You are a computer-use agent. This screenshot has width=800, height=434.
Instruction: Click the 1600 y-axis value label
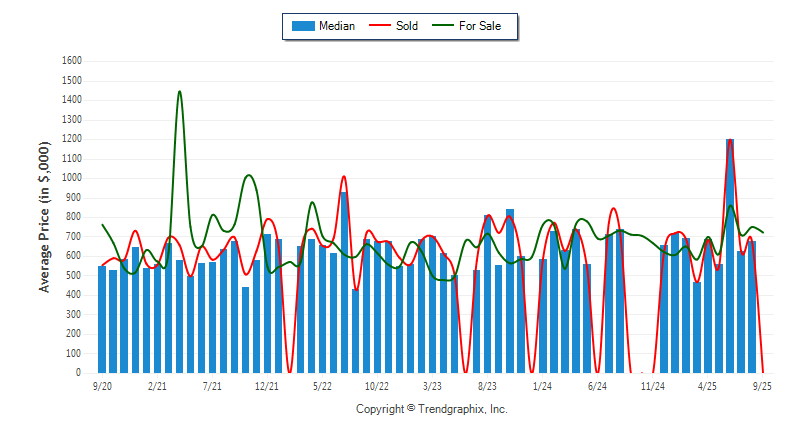click(71, 61)
